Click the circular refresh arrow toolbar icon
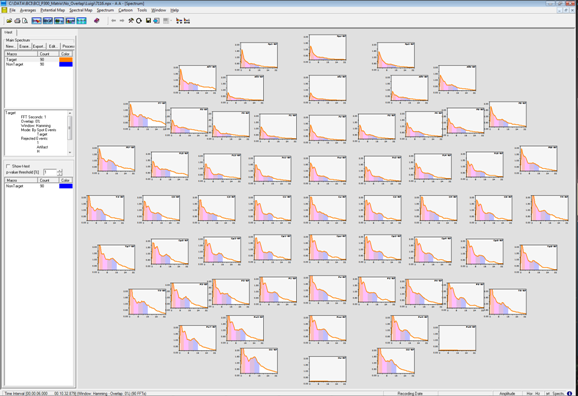The width and height of the screenshot is (578, 396). 139,21
